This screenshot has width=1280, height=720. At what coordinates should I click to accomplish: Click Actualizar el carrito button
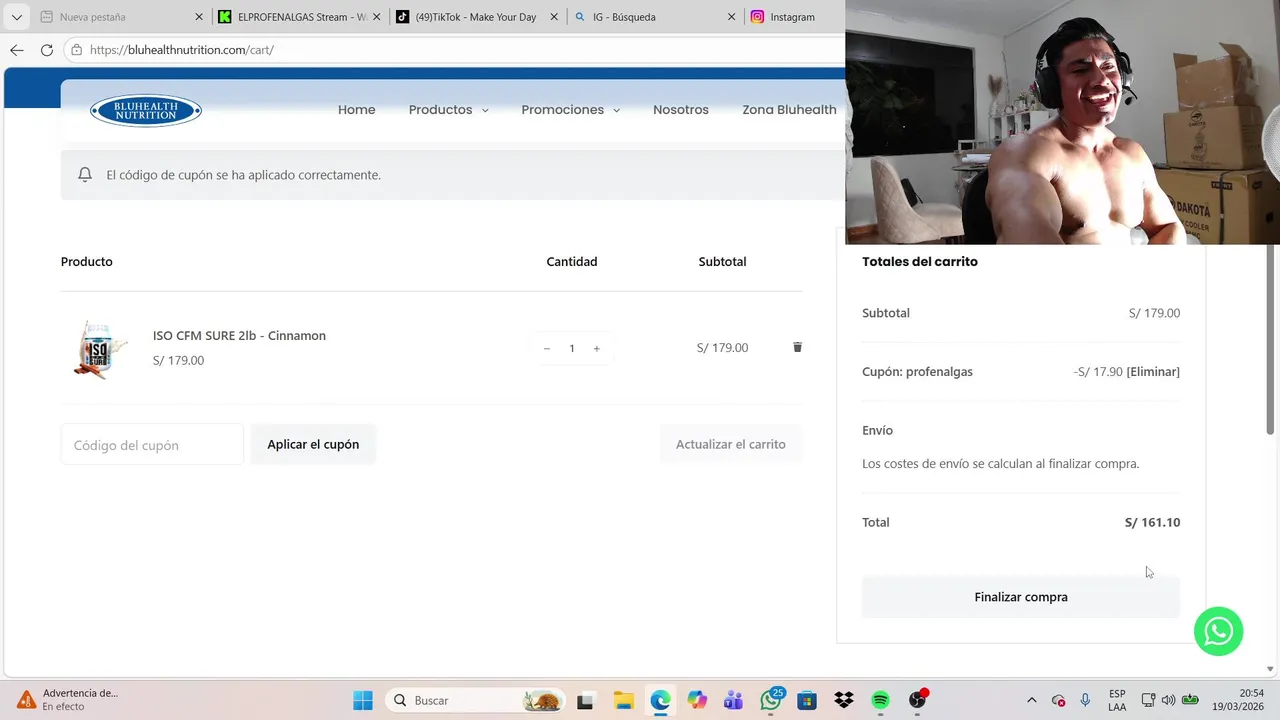tap(731, 444)
